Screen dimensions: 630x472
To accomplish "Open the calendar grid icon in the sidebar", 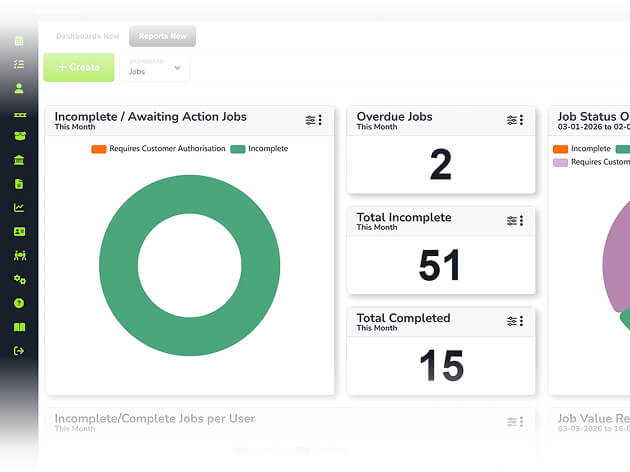I will (x=19, y=41).
